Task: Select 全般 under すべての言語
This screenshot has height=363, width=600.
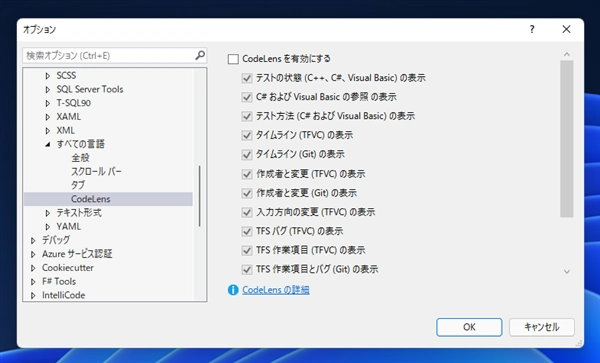Action: [x=80, y=158]
